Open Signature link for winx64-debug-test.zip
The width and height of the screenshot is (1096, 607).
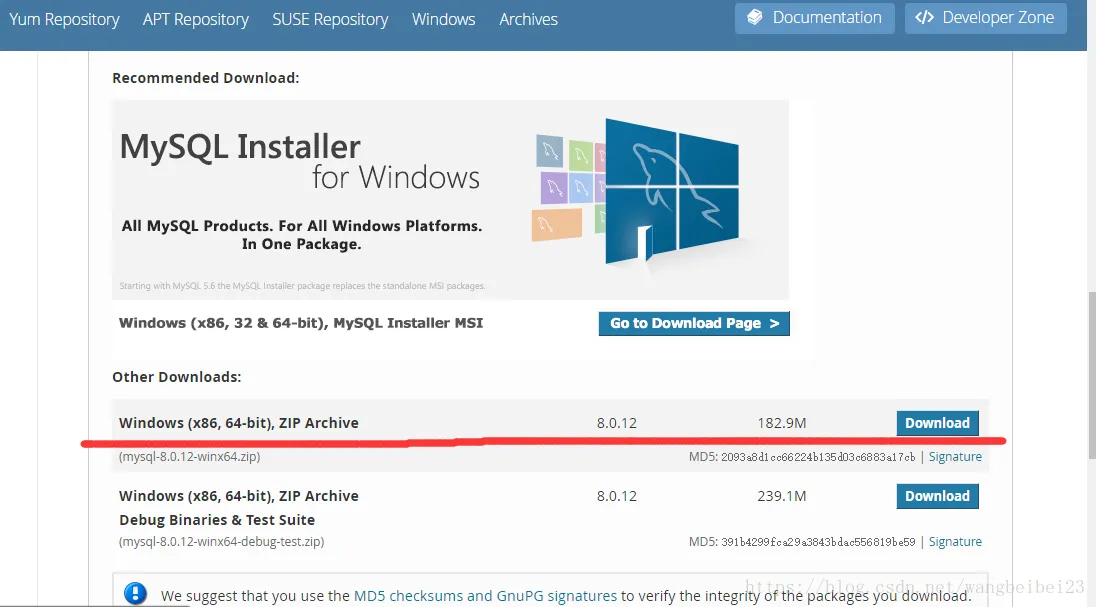(x=955, y=541)
